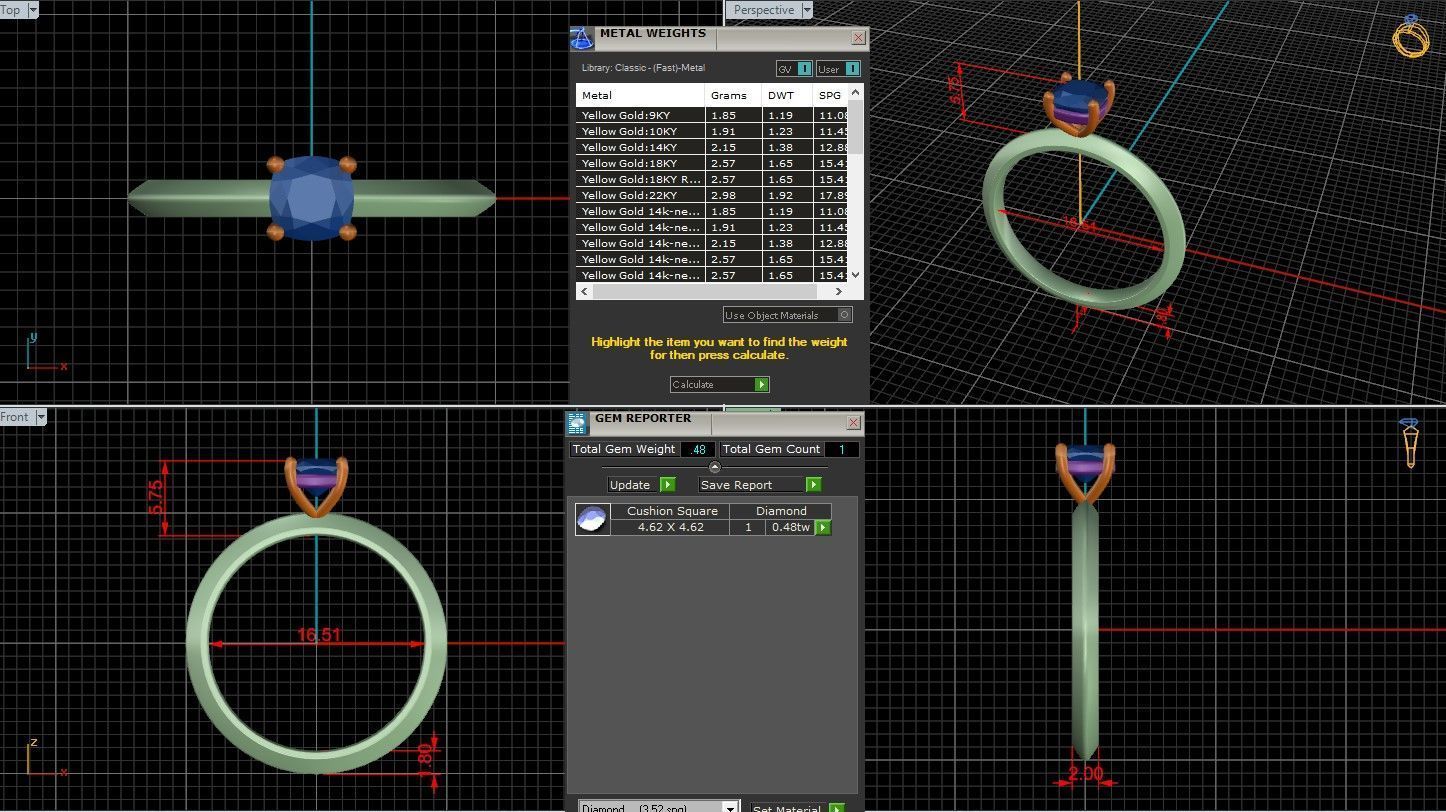Click the DWT column header
Image resolution: width=1446 pixels, height=812 pixels.
pyautogui.click(x=787, y=95)
